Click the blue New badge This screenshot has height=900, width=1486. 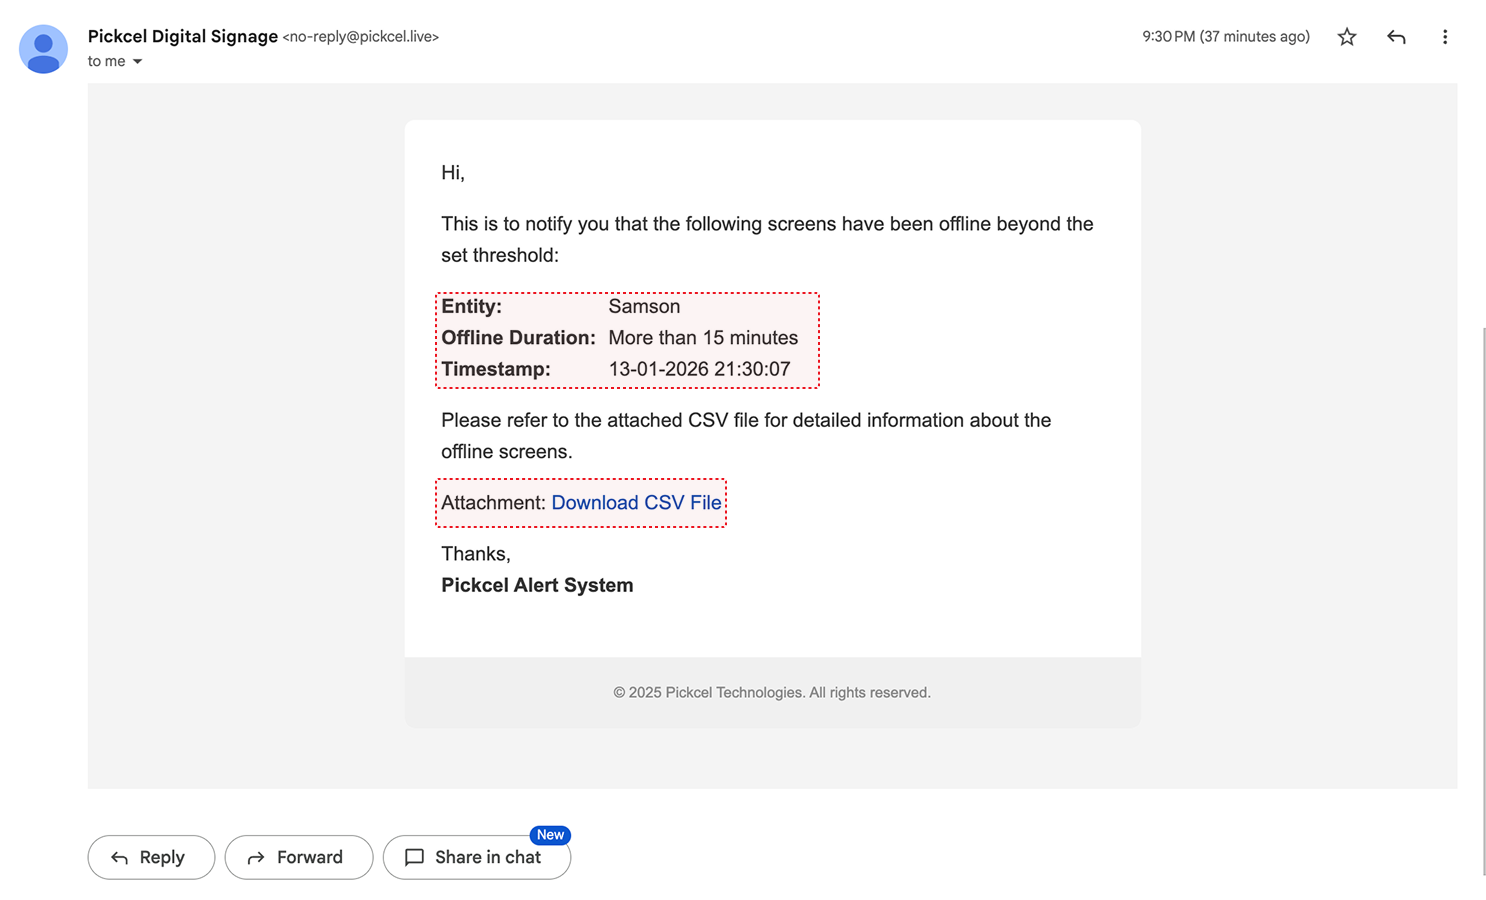[x=550, y=835]
